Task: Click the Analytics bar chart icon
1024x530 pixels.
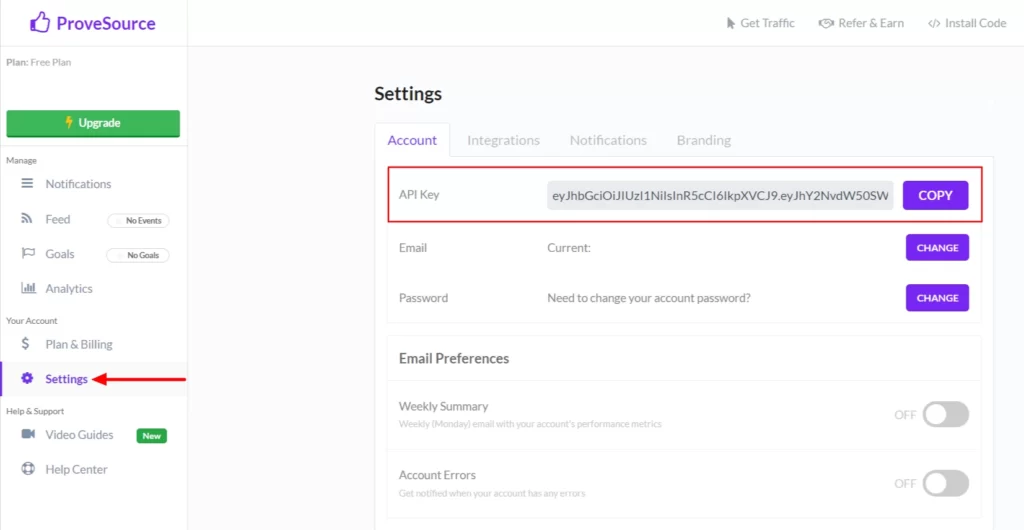Action: coord(29,288)
